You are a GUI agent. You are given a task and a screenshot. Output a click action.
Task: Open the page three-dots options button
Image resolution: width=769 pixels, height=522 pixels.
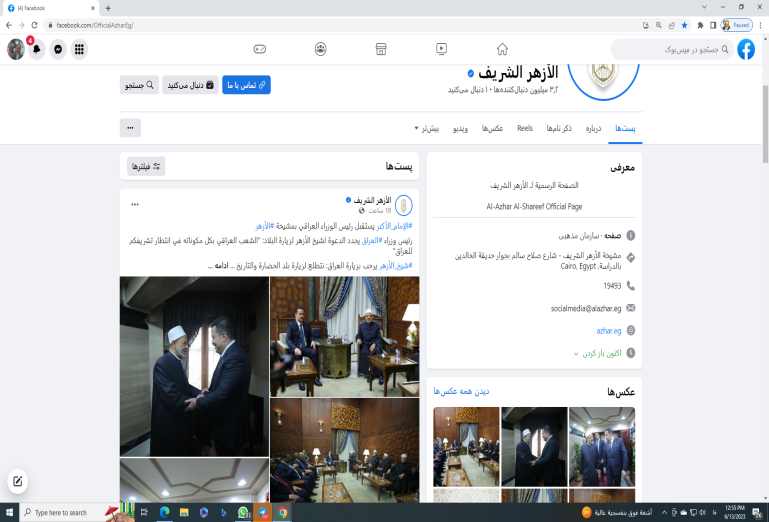[130, 128]
